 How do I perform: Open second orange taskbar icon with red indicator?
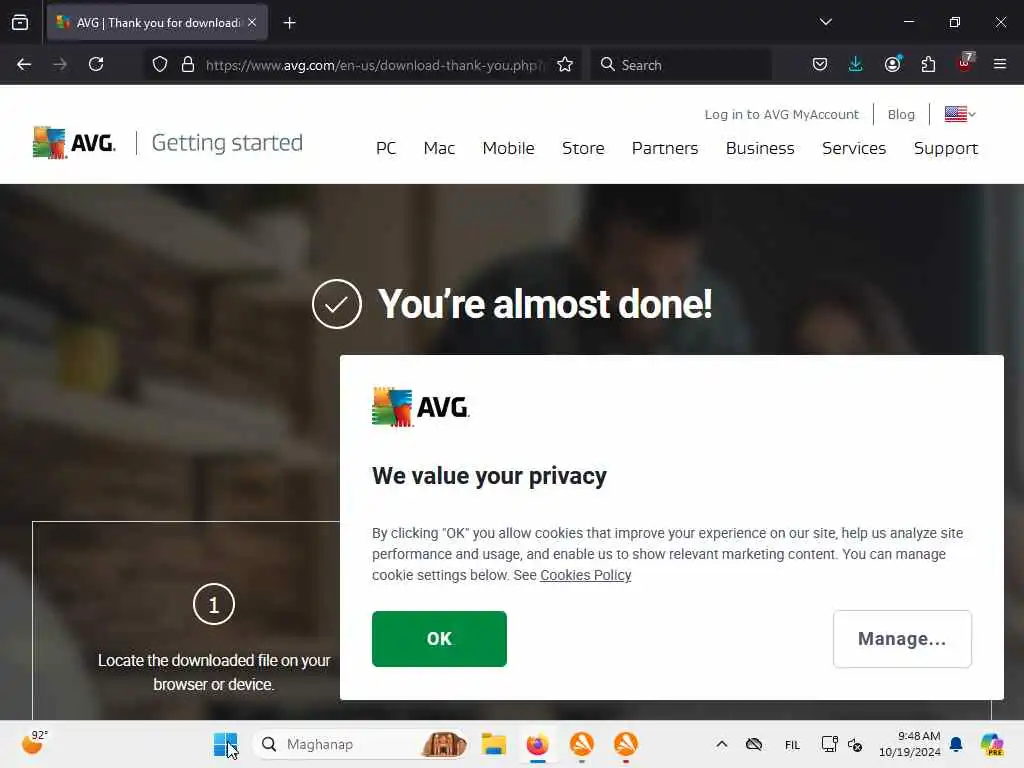click(x=626, y=744)
